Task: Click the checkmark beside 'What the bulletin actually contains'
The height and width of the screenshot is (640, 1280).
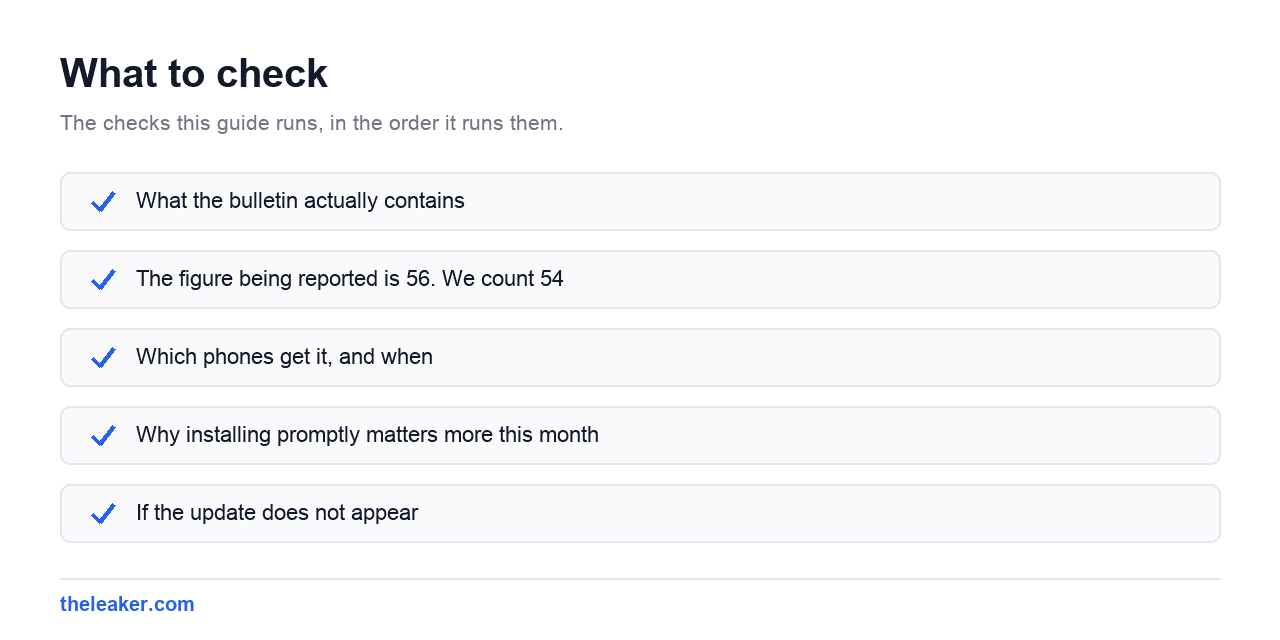Action: [103, 201]
